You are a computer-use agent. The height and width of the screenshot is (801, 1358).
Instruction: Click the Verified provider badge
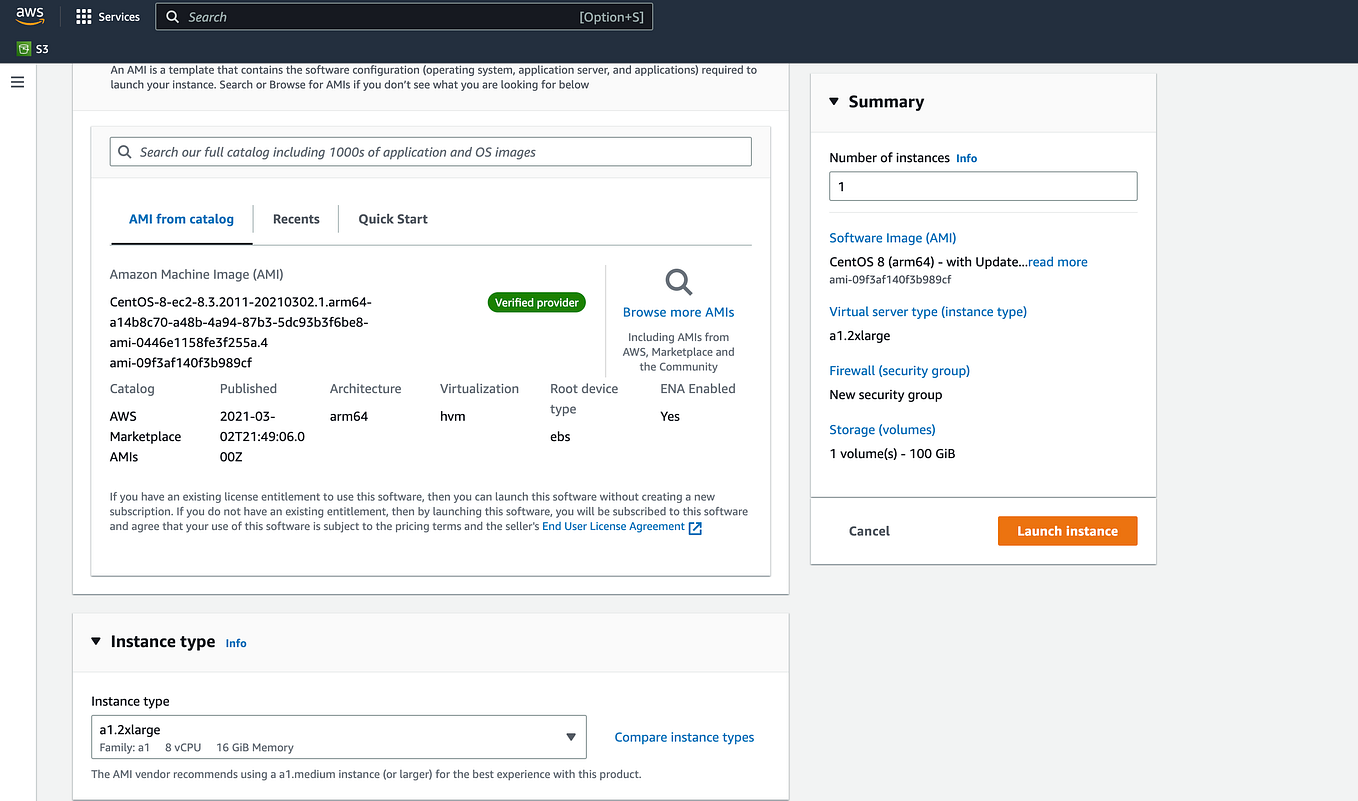(536, 302)
